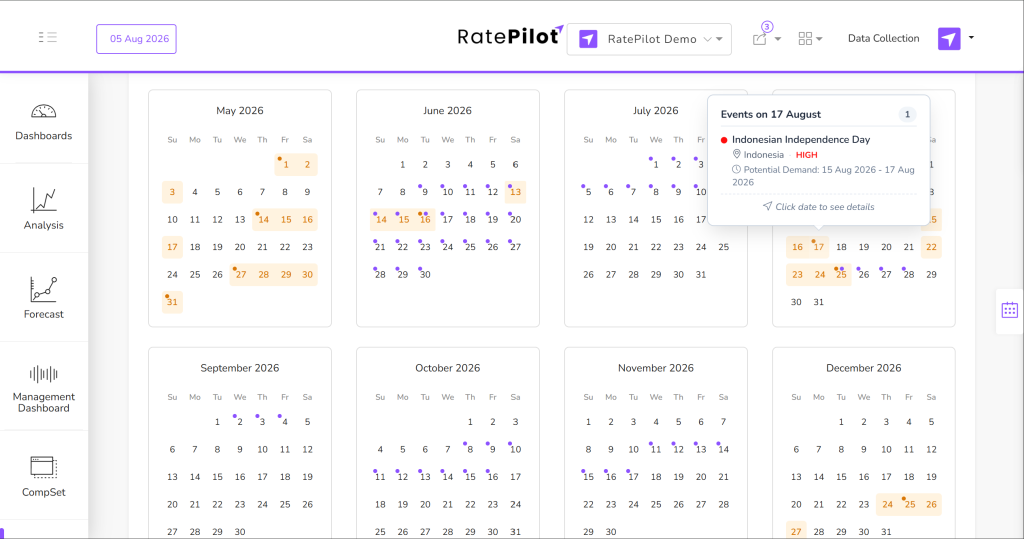Select October 11, 2026 date
The width and height of the screenshot is (1024, 539).
point(380,477)
